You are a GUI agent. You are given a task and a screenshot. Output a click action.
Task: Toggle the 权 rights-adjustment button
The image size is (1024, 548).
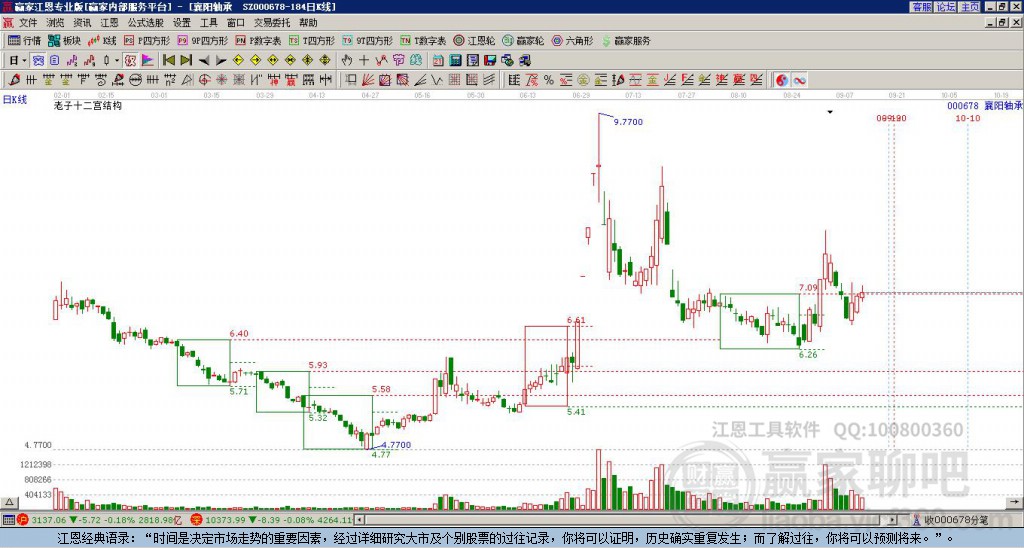(x=130, y=61)
